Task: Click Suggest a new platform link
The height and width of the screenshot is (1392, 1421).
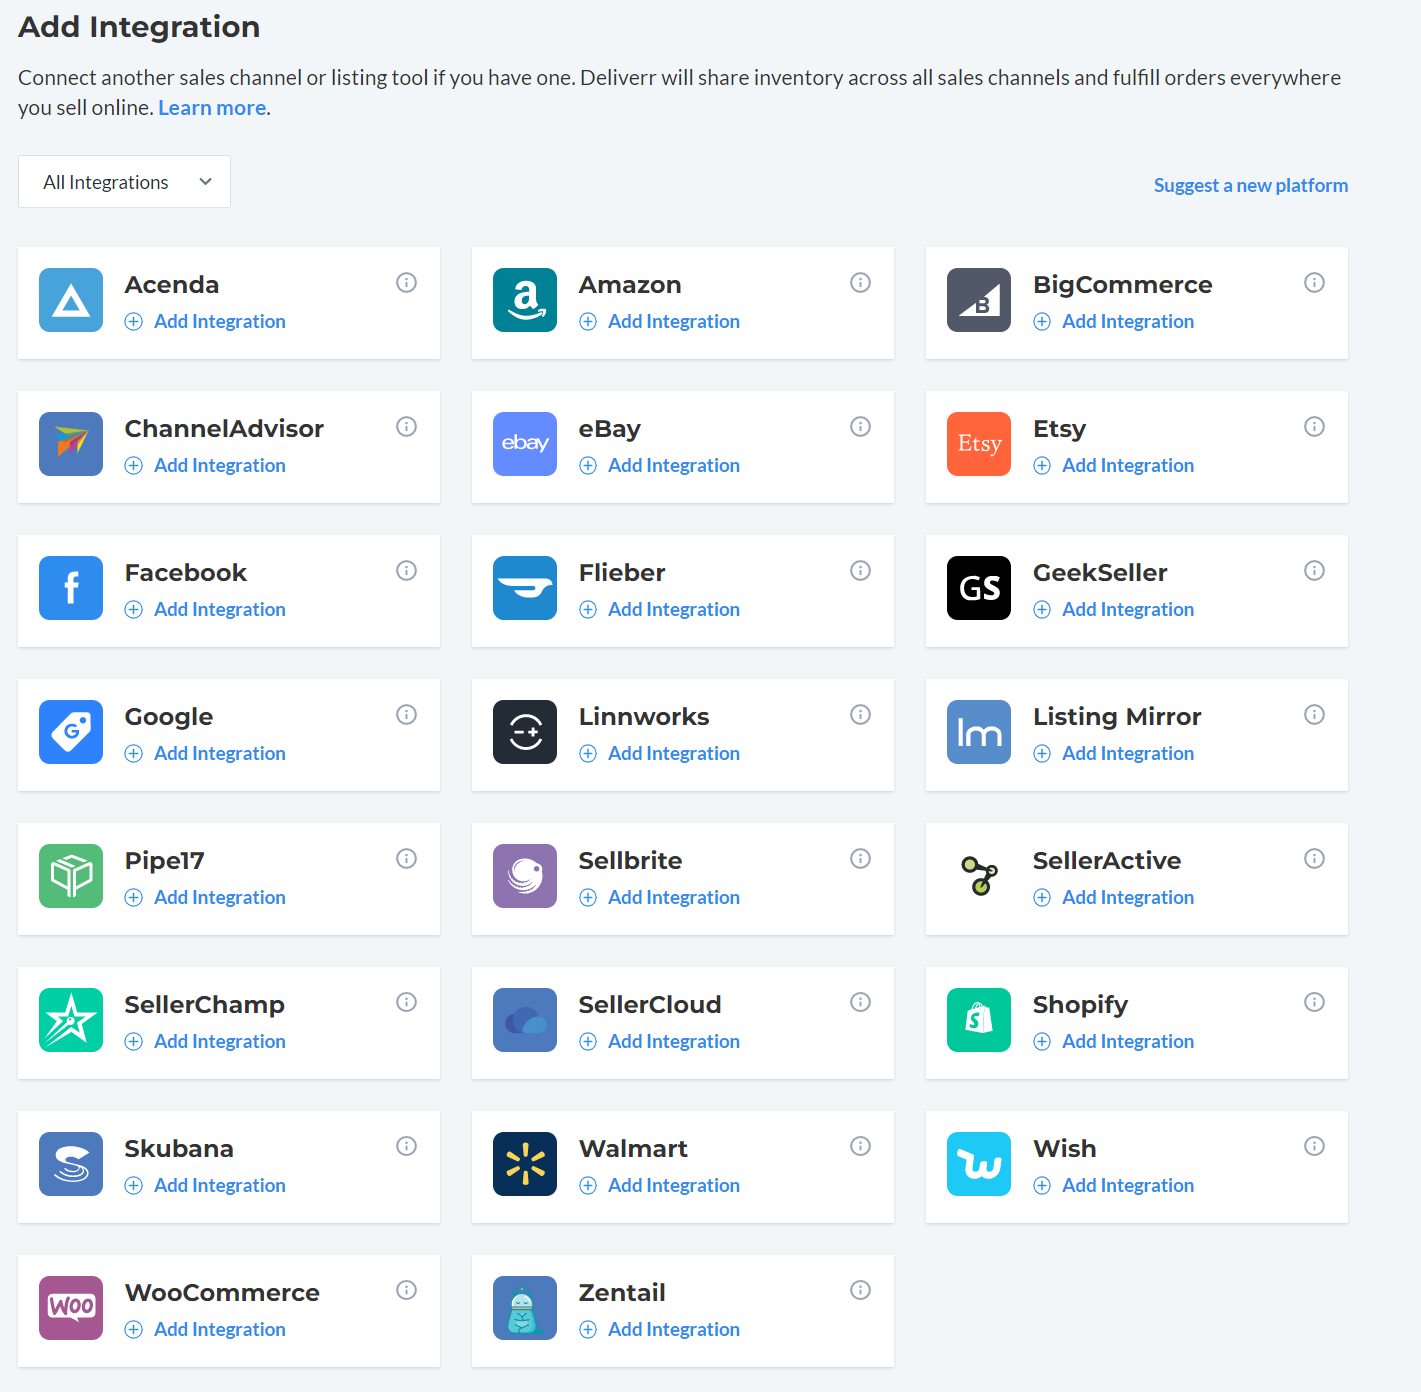Action: pyautogui.click(x=1251, y=185)
